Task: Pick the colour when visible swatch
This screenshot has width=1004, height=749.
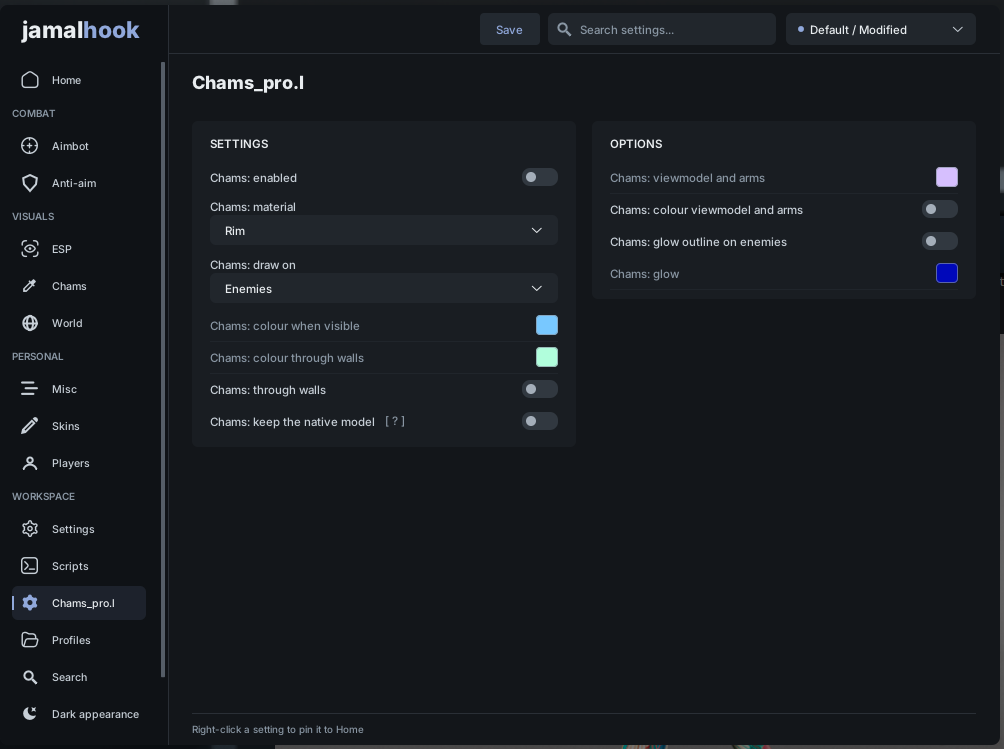Action: click(547, 325)
